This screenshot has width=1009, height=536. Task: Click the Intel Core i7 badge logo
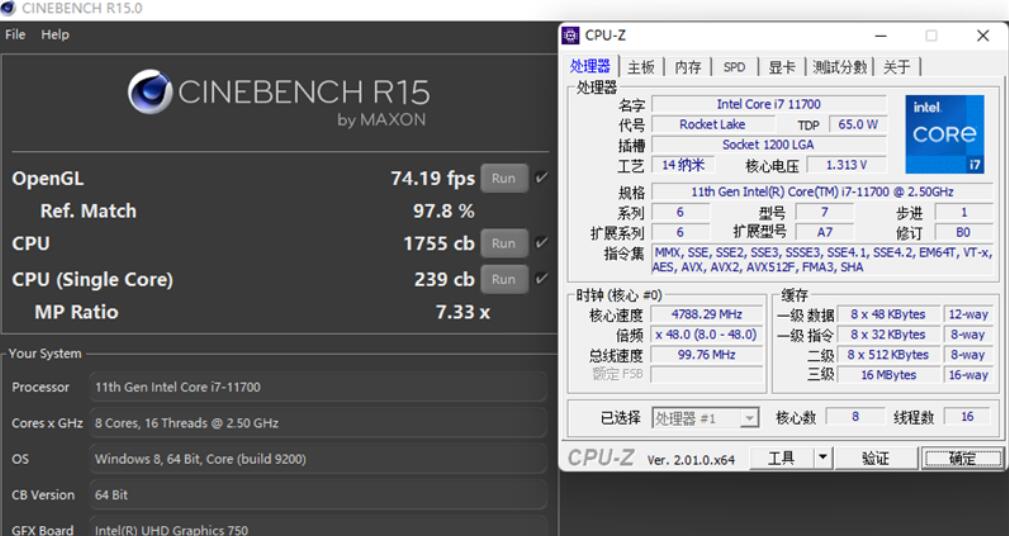[x=945, y=134]
